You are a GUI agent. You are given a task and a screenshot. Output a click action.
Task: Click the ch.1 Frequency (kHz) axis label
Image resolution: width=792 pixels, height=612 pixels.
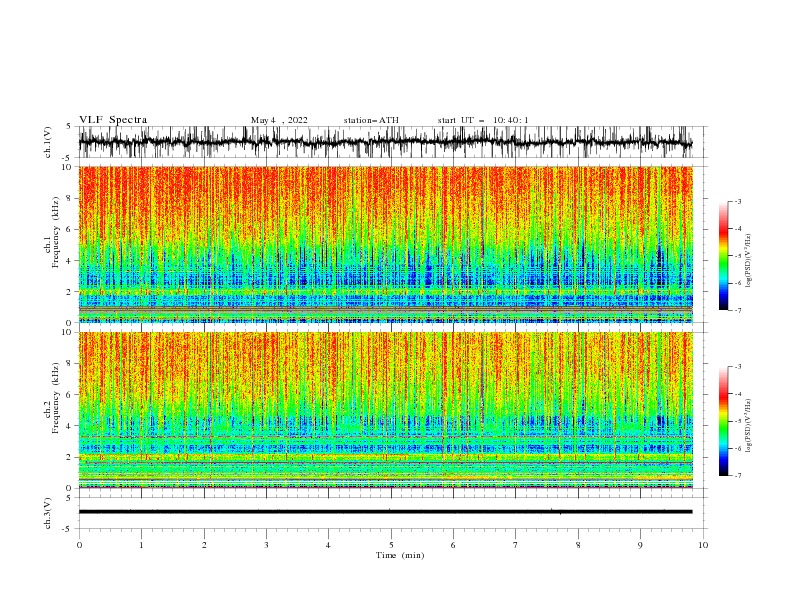[x=52, y=232]
